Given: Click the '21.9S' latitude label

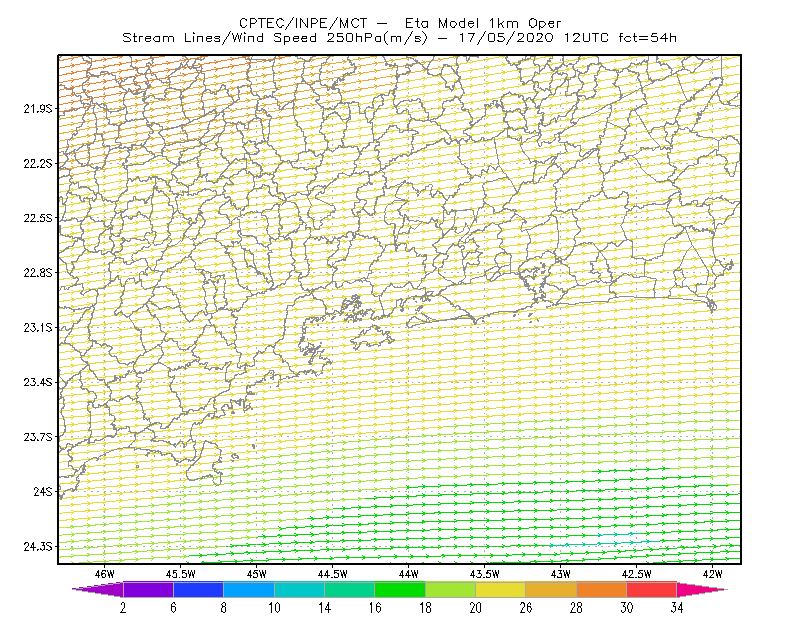Looking at the screenshot, I should pos(38,109).
